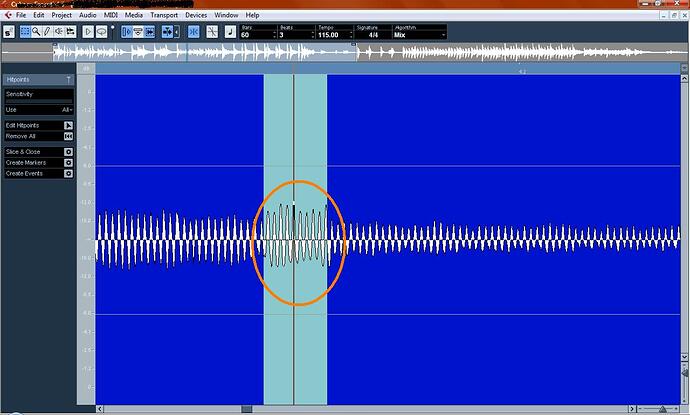Image resolution: width=690 pixels, height=415 pixels.
Task: Open the Algorithm Mix dropdown
Action: (419, 35)
